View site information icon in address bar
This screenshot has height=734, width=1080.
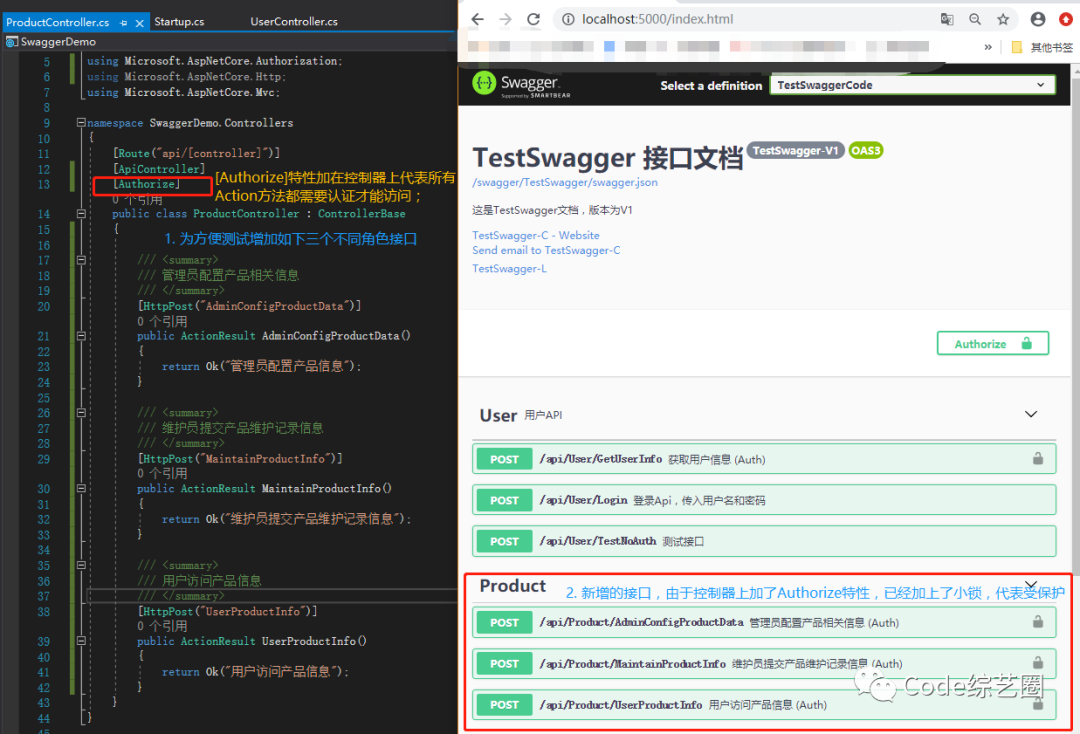pyautogui.click(x=568, y=19)
